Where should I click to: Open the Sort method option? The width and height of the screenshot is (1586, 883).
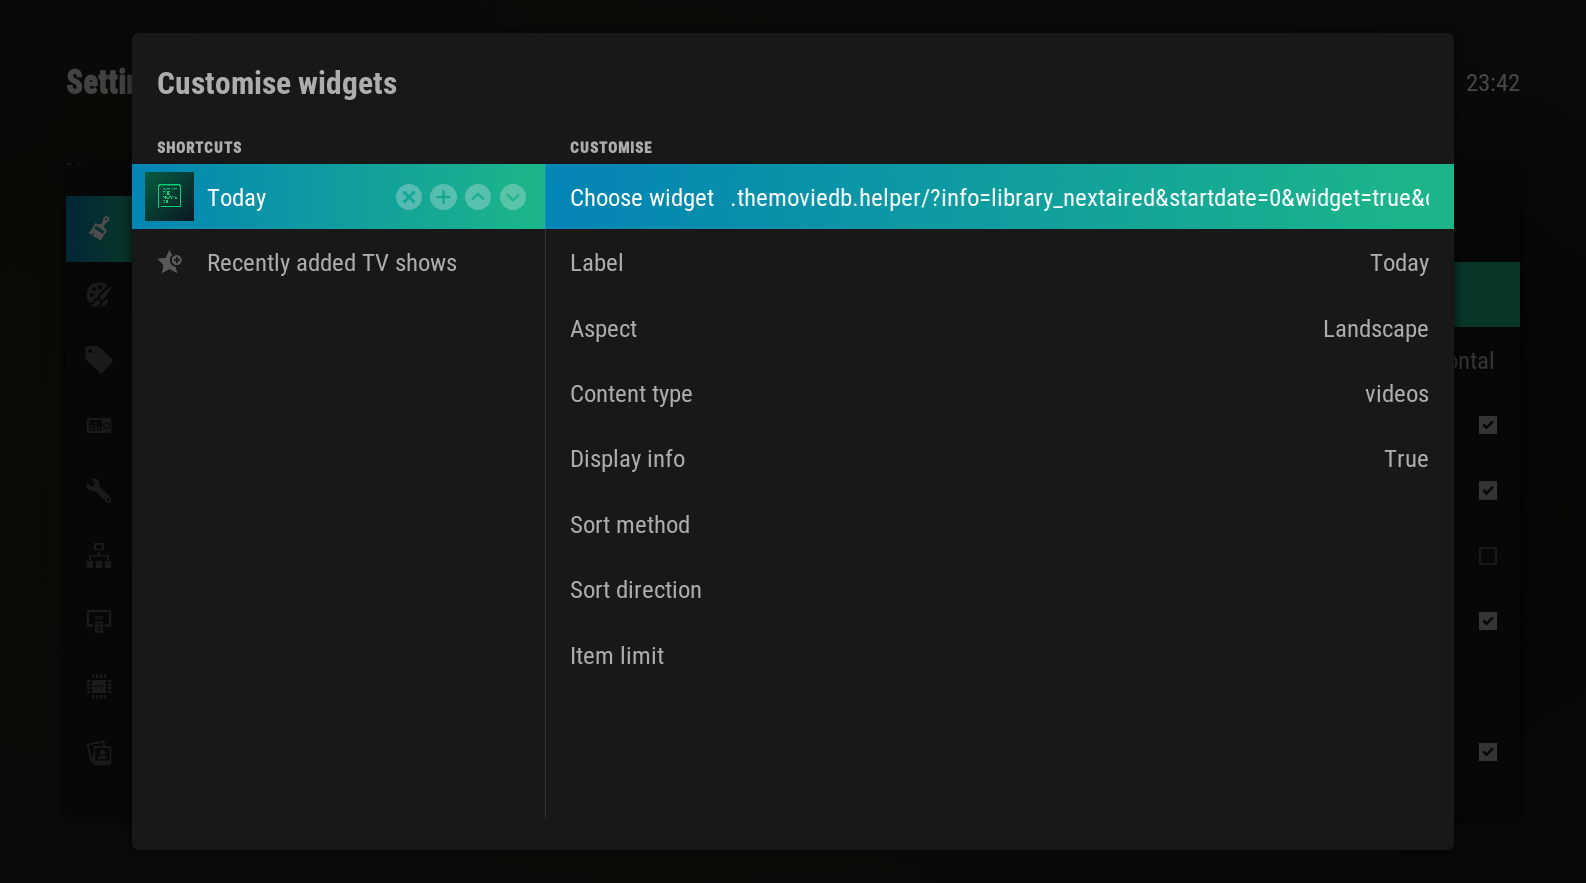[x=999, y=525]
